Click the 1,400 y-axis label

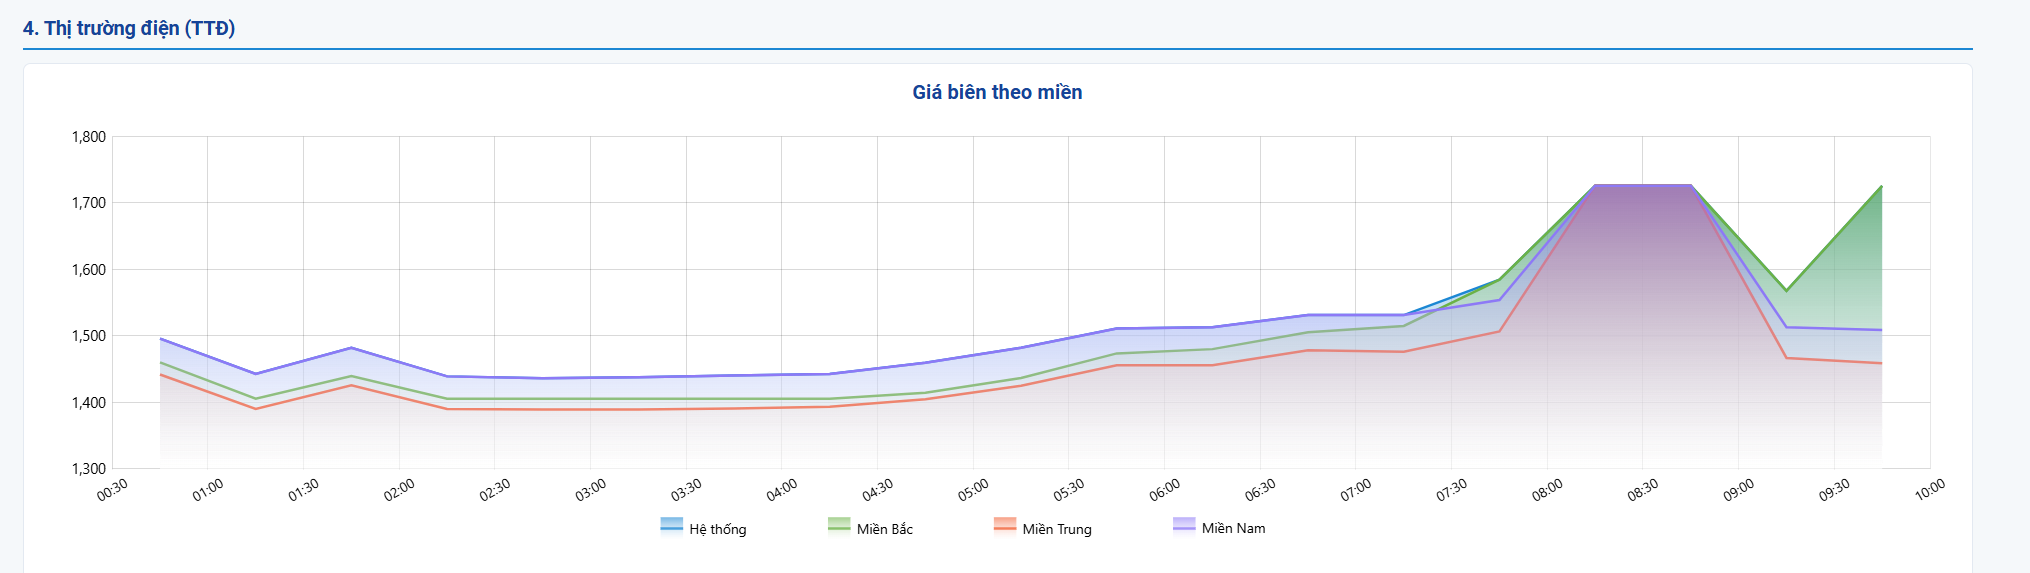89,403
